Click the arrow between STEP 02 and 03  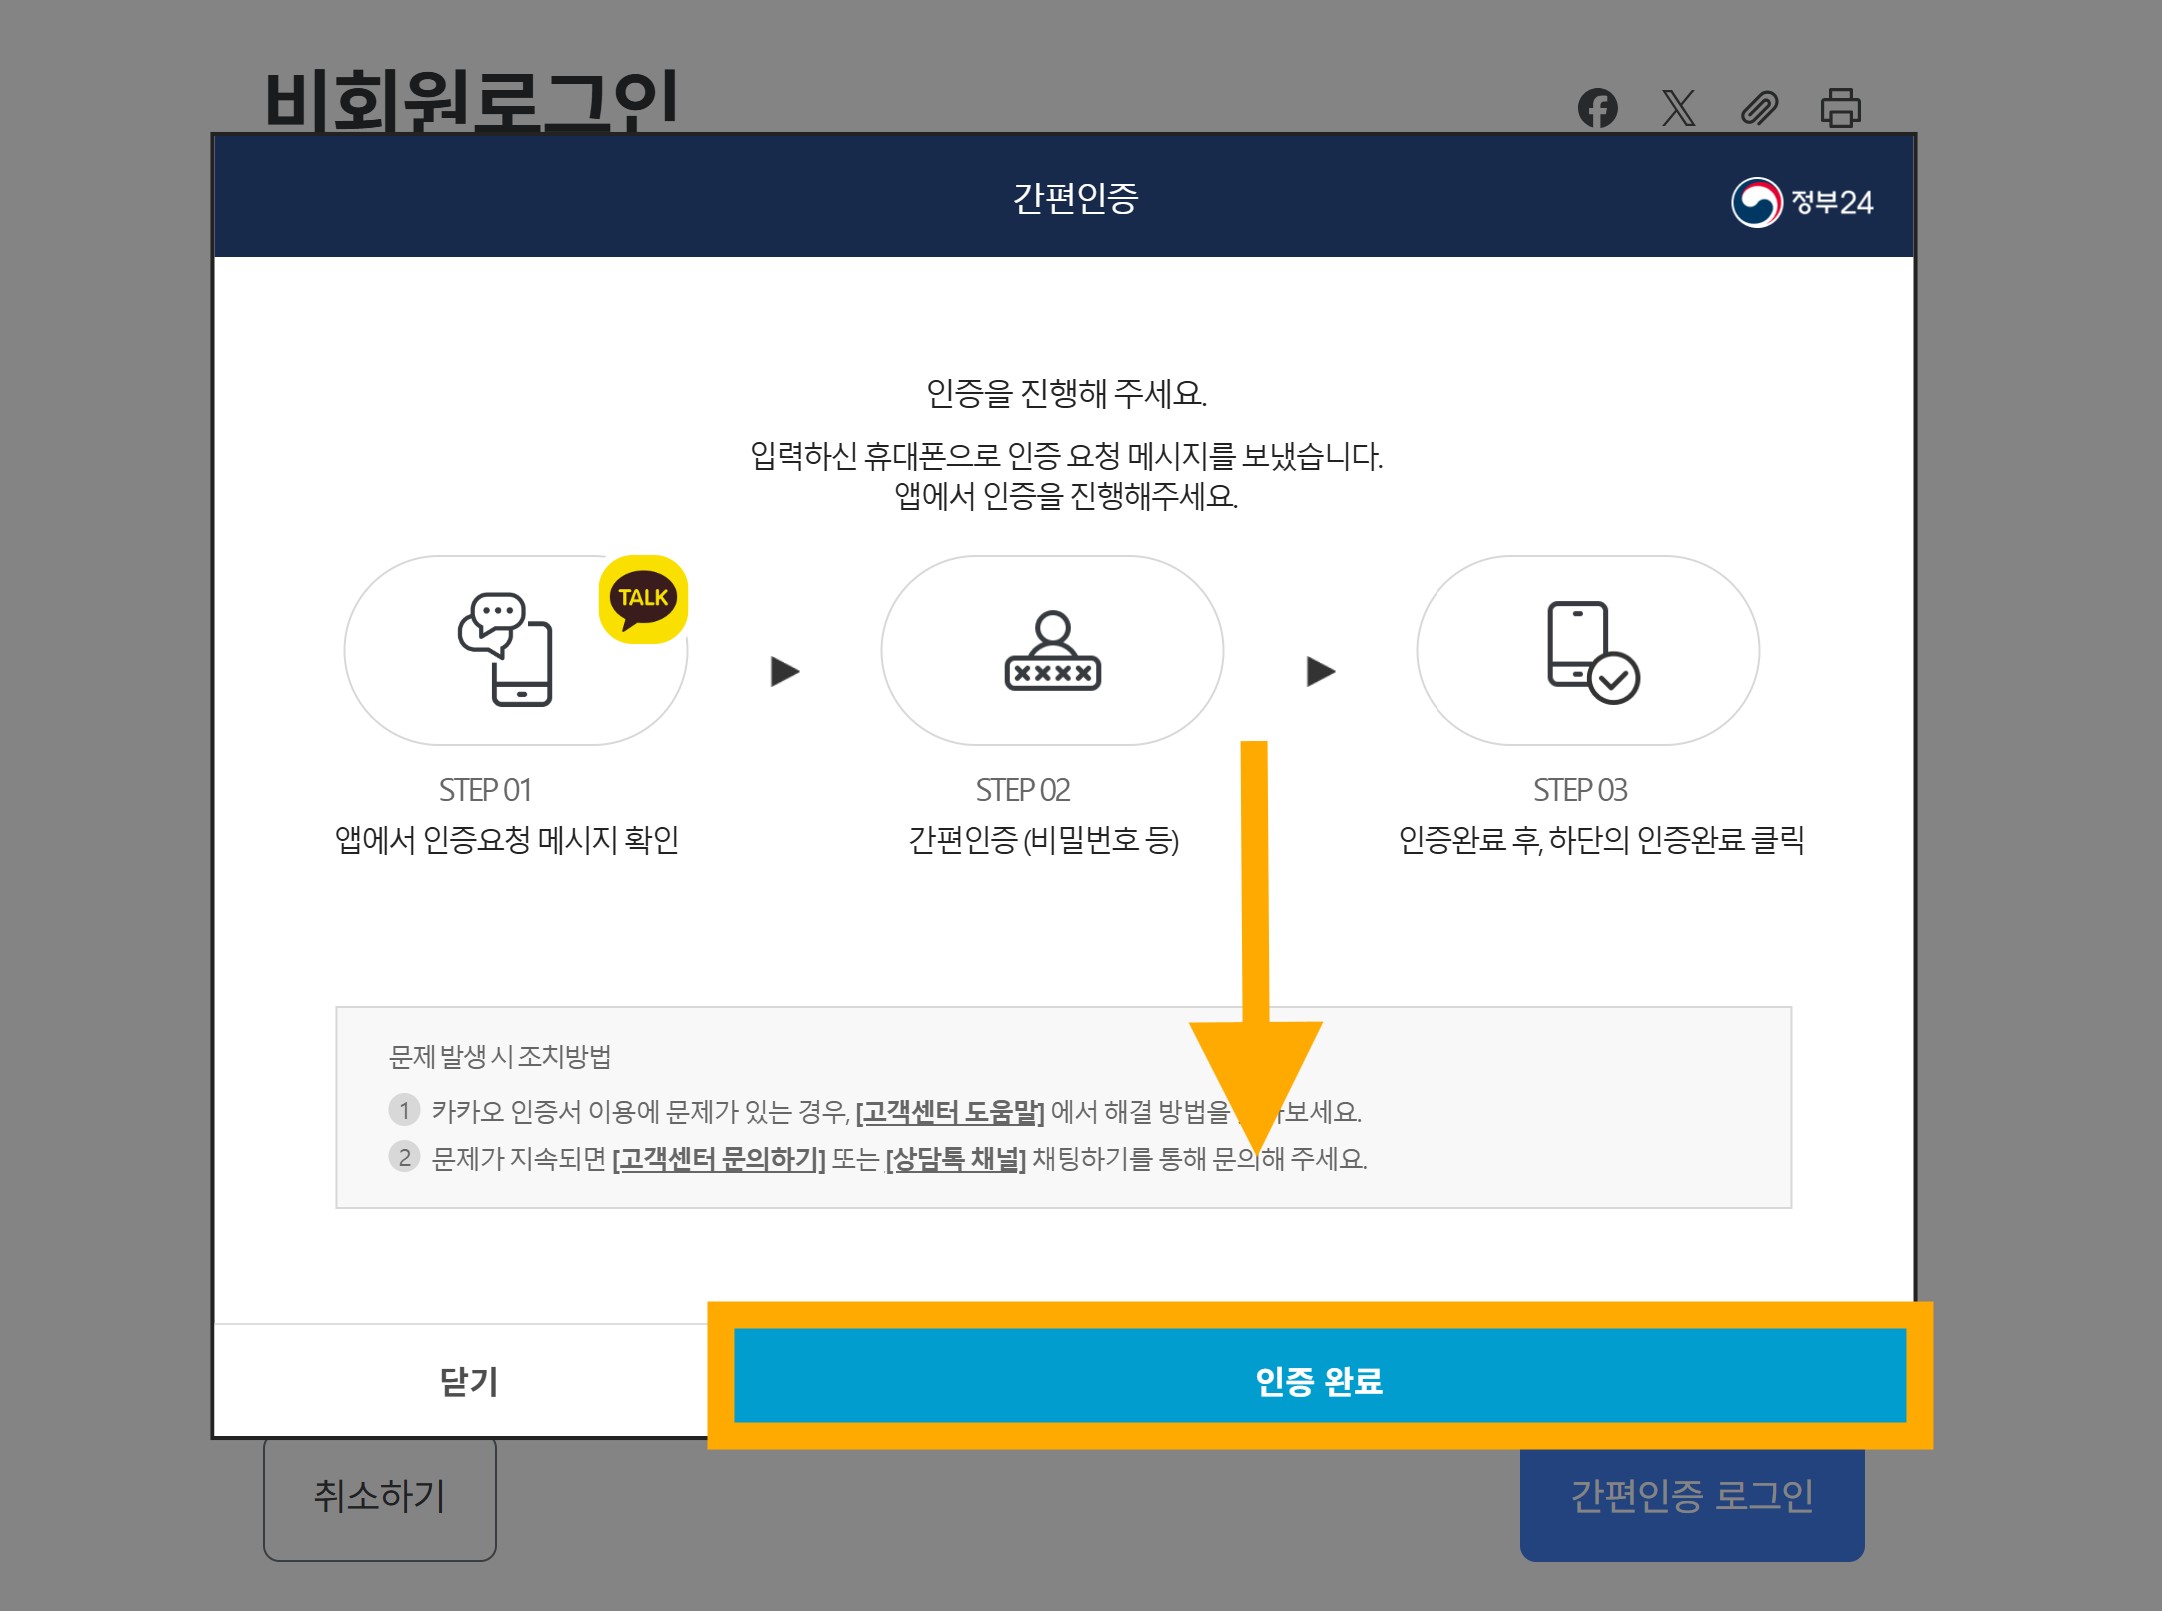(x=1321, y=671)
